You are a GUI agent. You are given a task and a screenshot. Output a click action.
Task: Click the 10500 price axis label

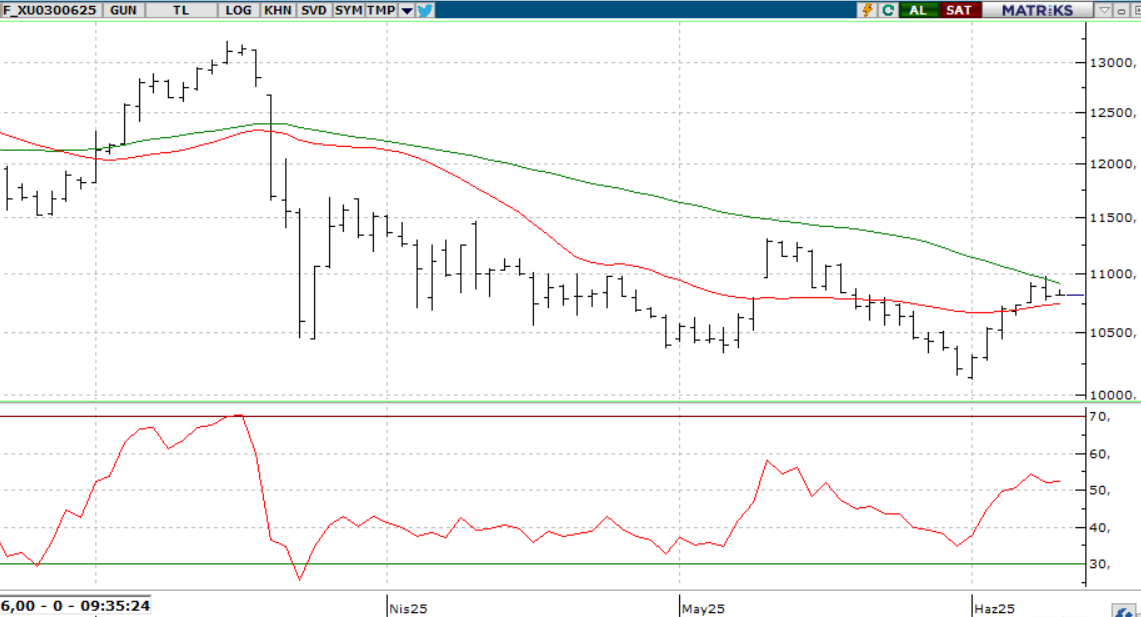coord(1112,333)
